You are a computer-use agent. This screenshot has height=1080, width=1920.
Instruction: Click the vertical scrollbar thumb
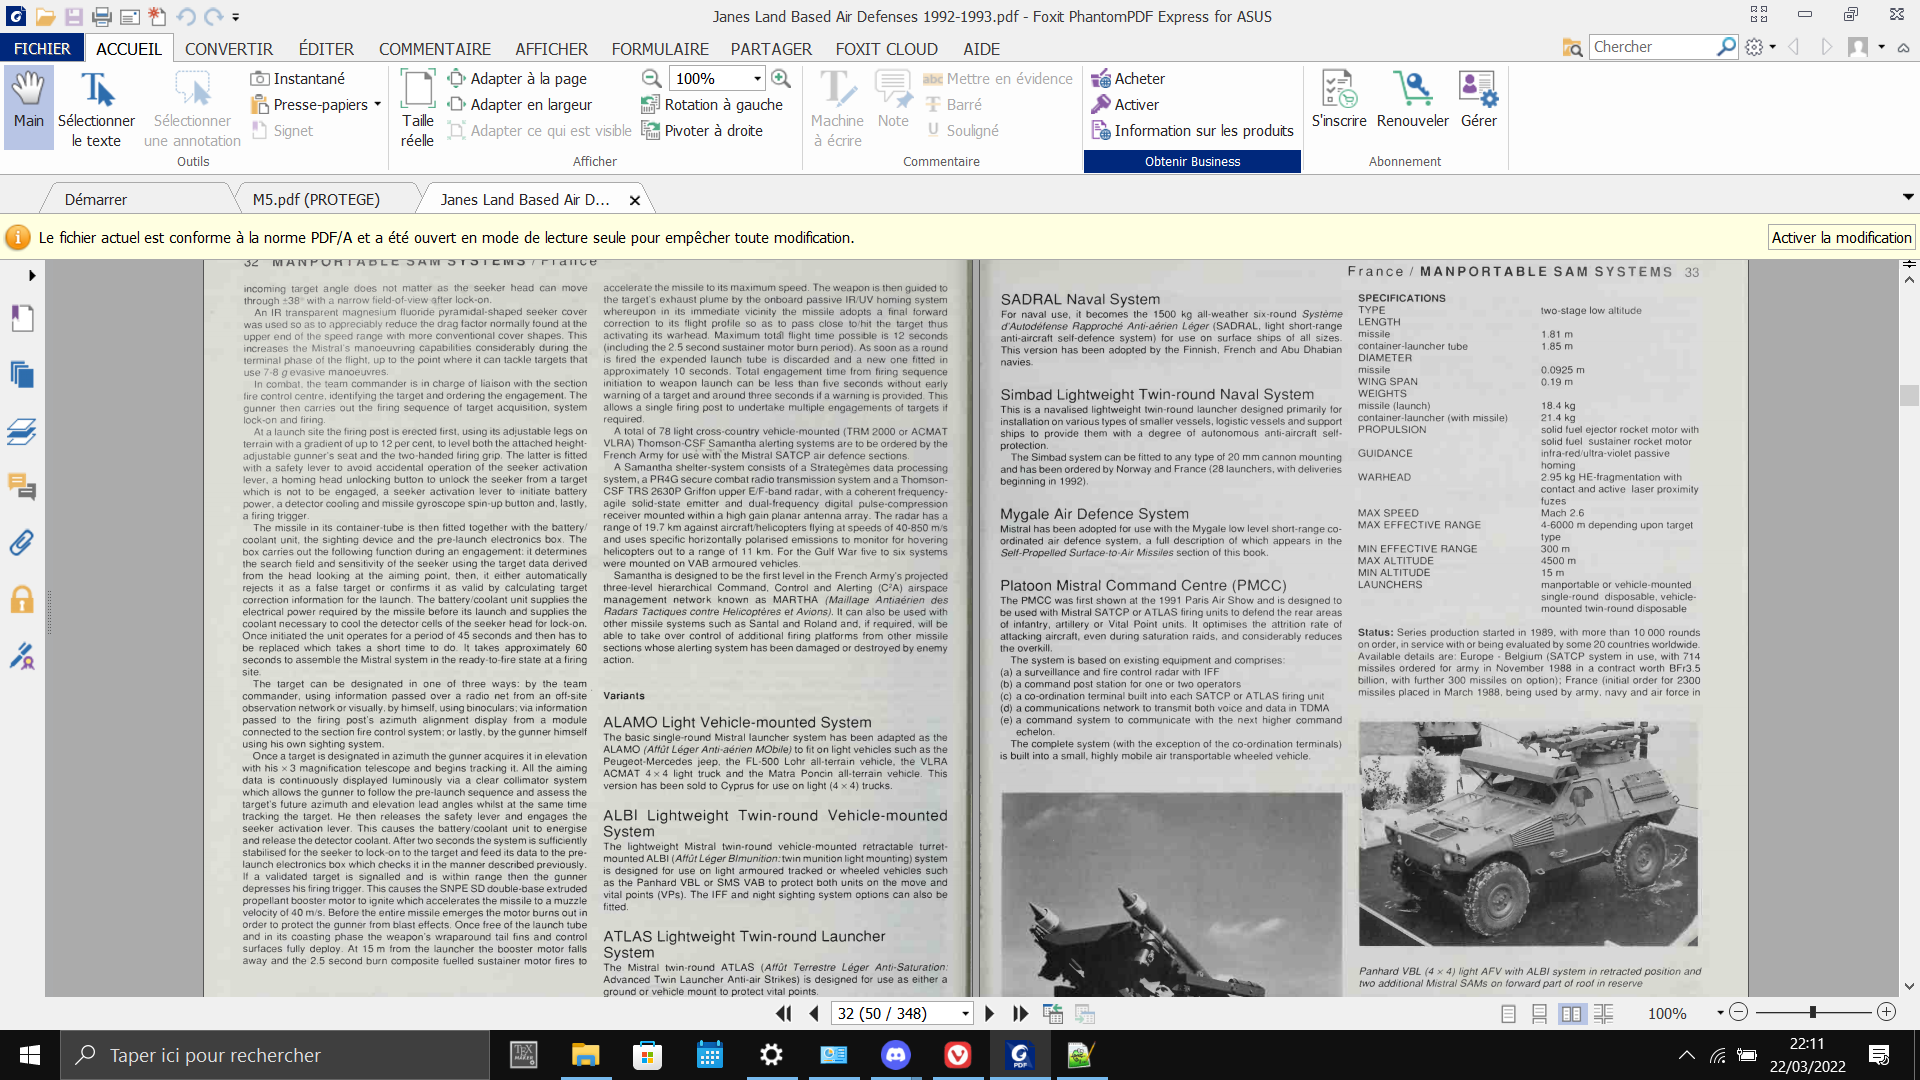1909,395
